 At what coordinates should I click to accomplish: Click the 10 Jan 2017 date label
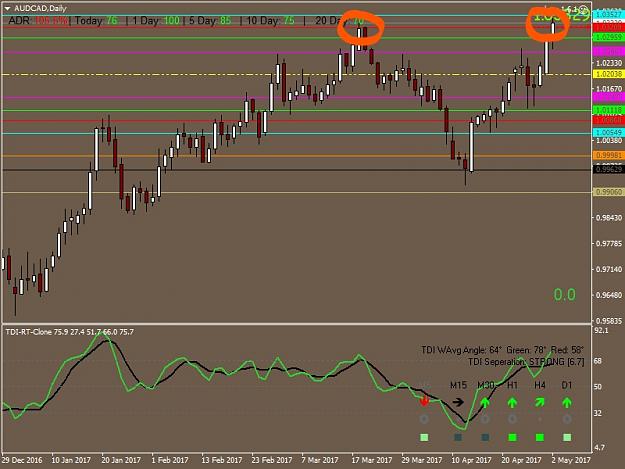pos(71,460)
